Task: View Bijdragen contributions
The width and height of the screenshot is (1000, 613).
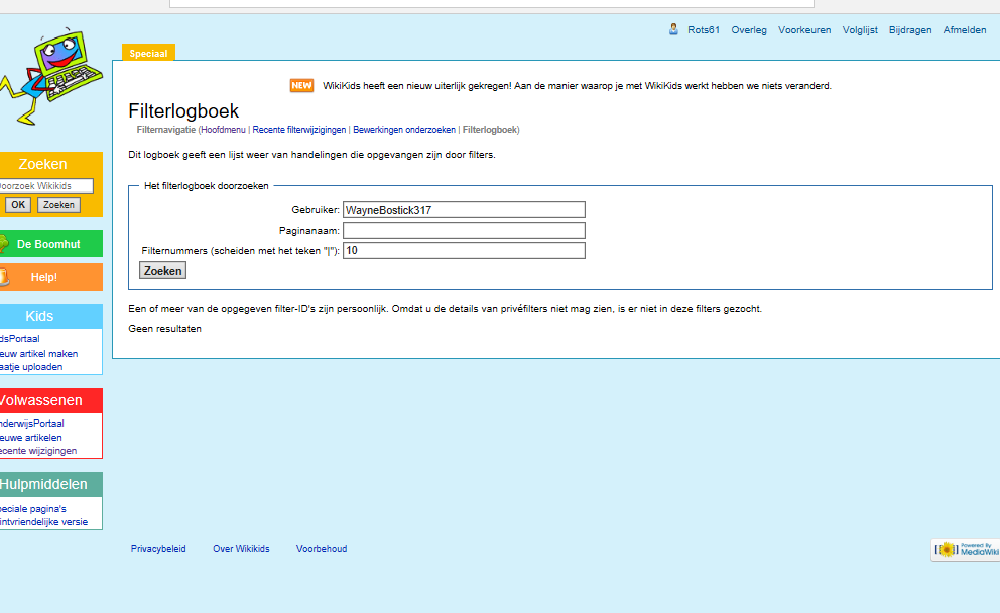Action: [x=910, y=30]
